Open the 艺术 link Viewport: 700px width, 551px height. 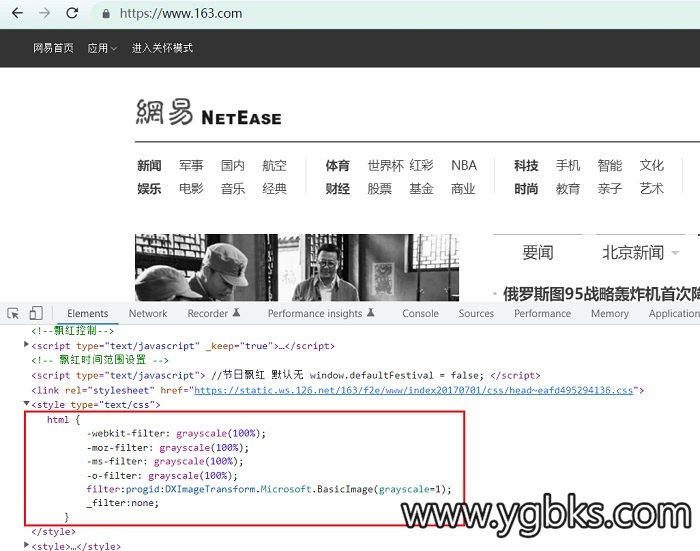coord(652,189)
